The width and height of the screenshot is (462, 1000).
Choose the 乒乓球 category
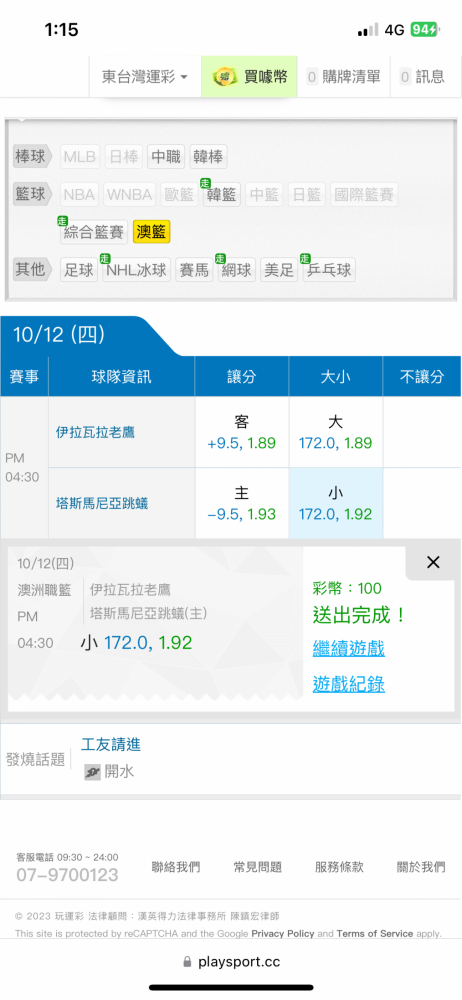click(329, 270)
